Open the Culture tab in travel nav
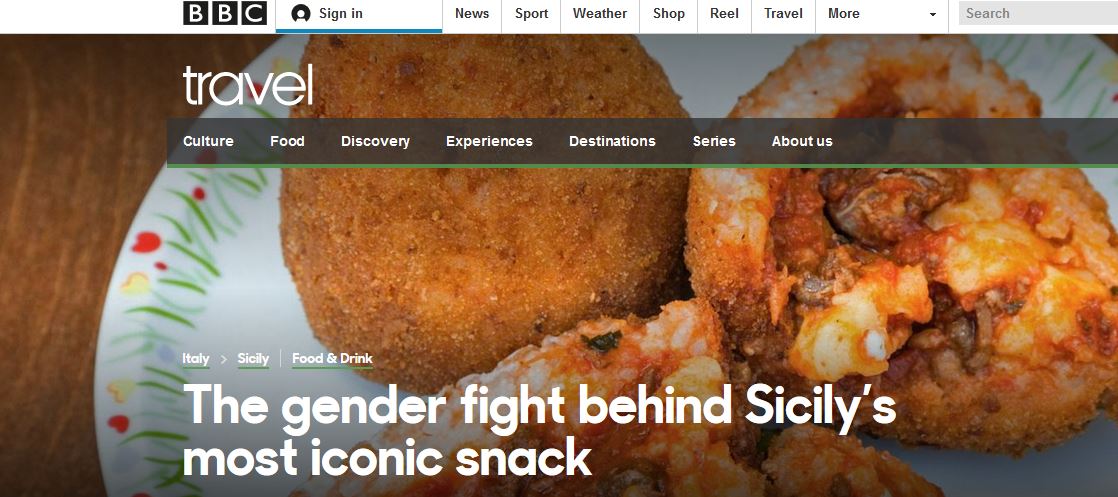Image resolution: width=1118 pixels, height=497 pixels. coord(208,141)
